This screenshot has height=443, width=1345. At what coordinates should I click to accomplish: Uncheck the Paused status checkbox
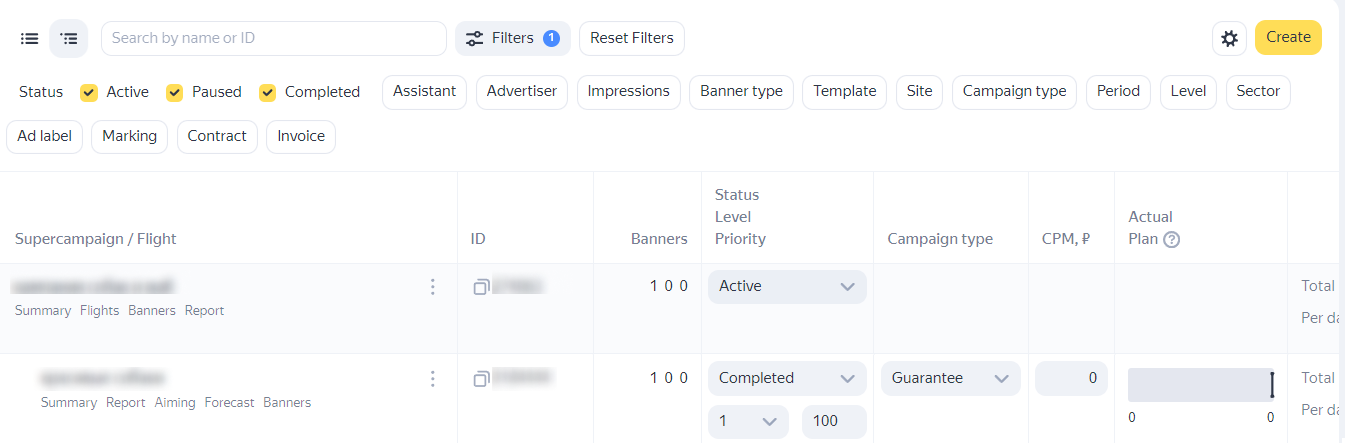pyautogui.click(x=175, y=92)
